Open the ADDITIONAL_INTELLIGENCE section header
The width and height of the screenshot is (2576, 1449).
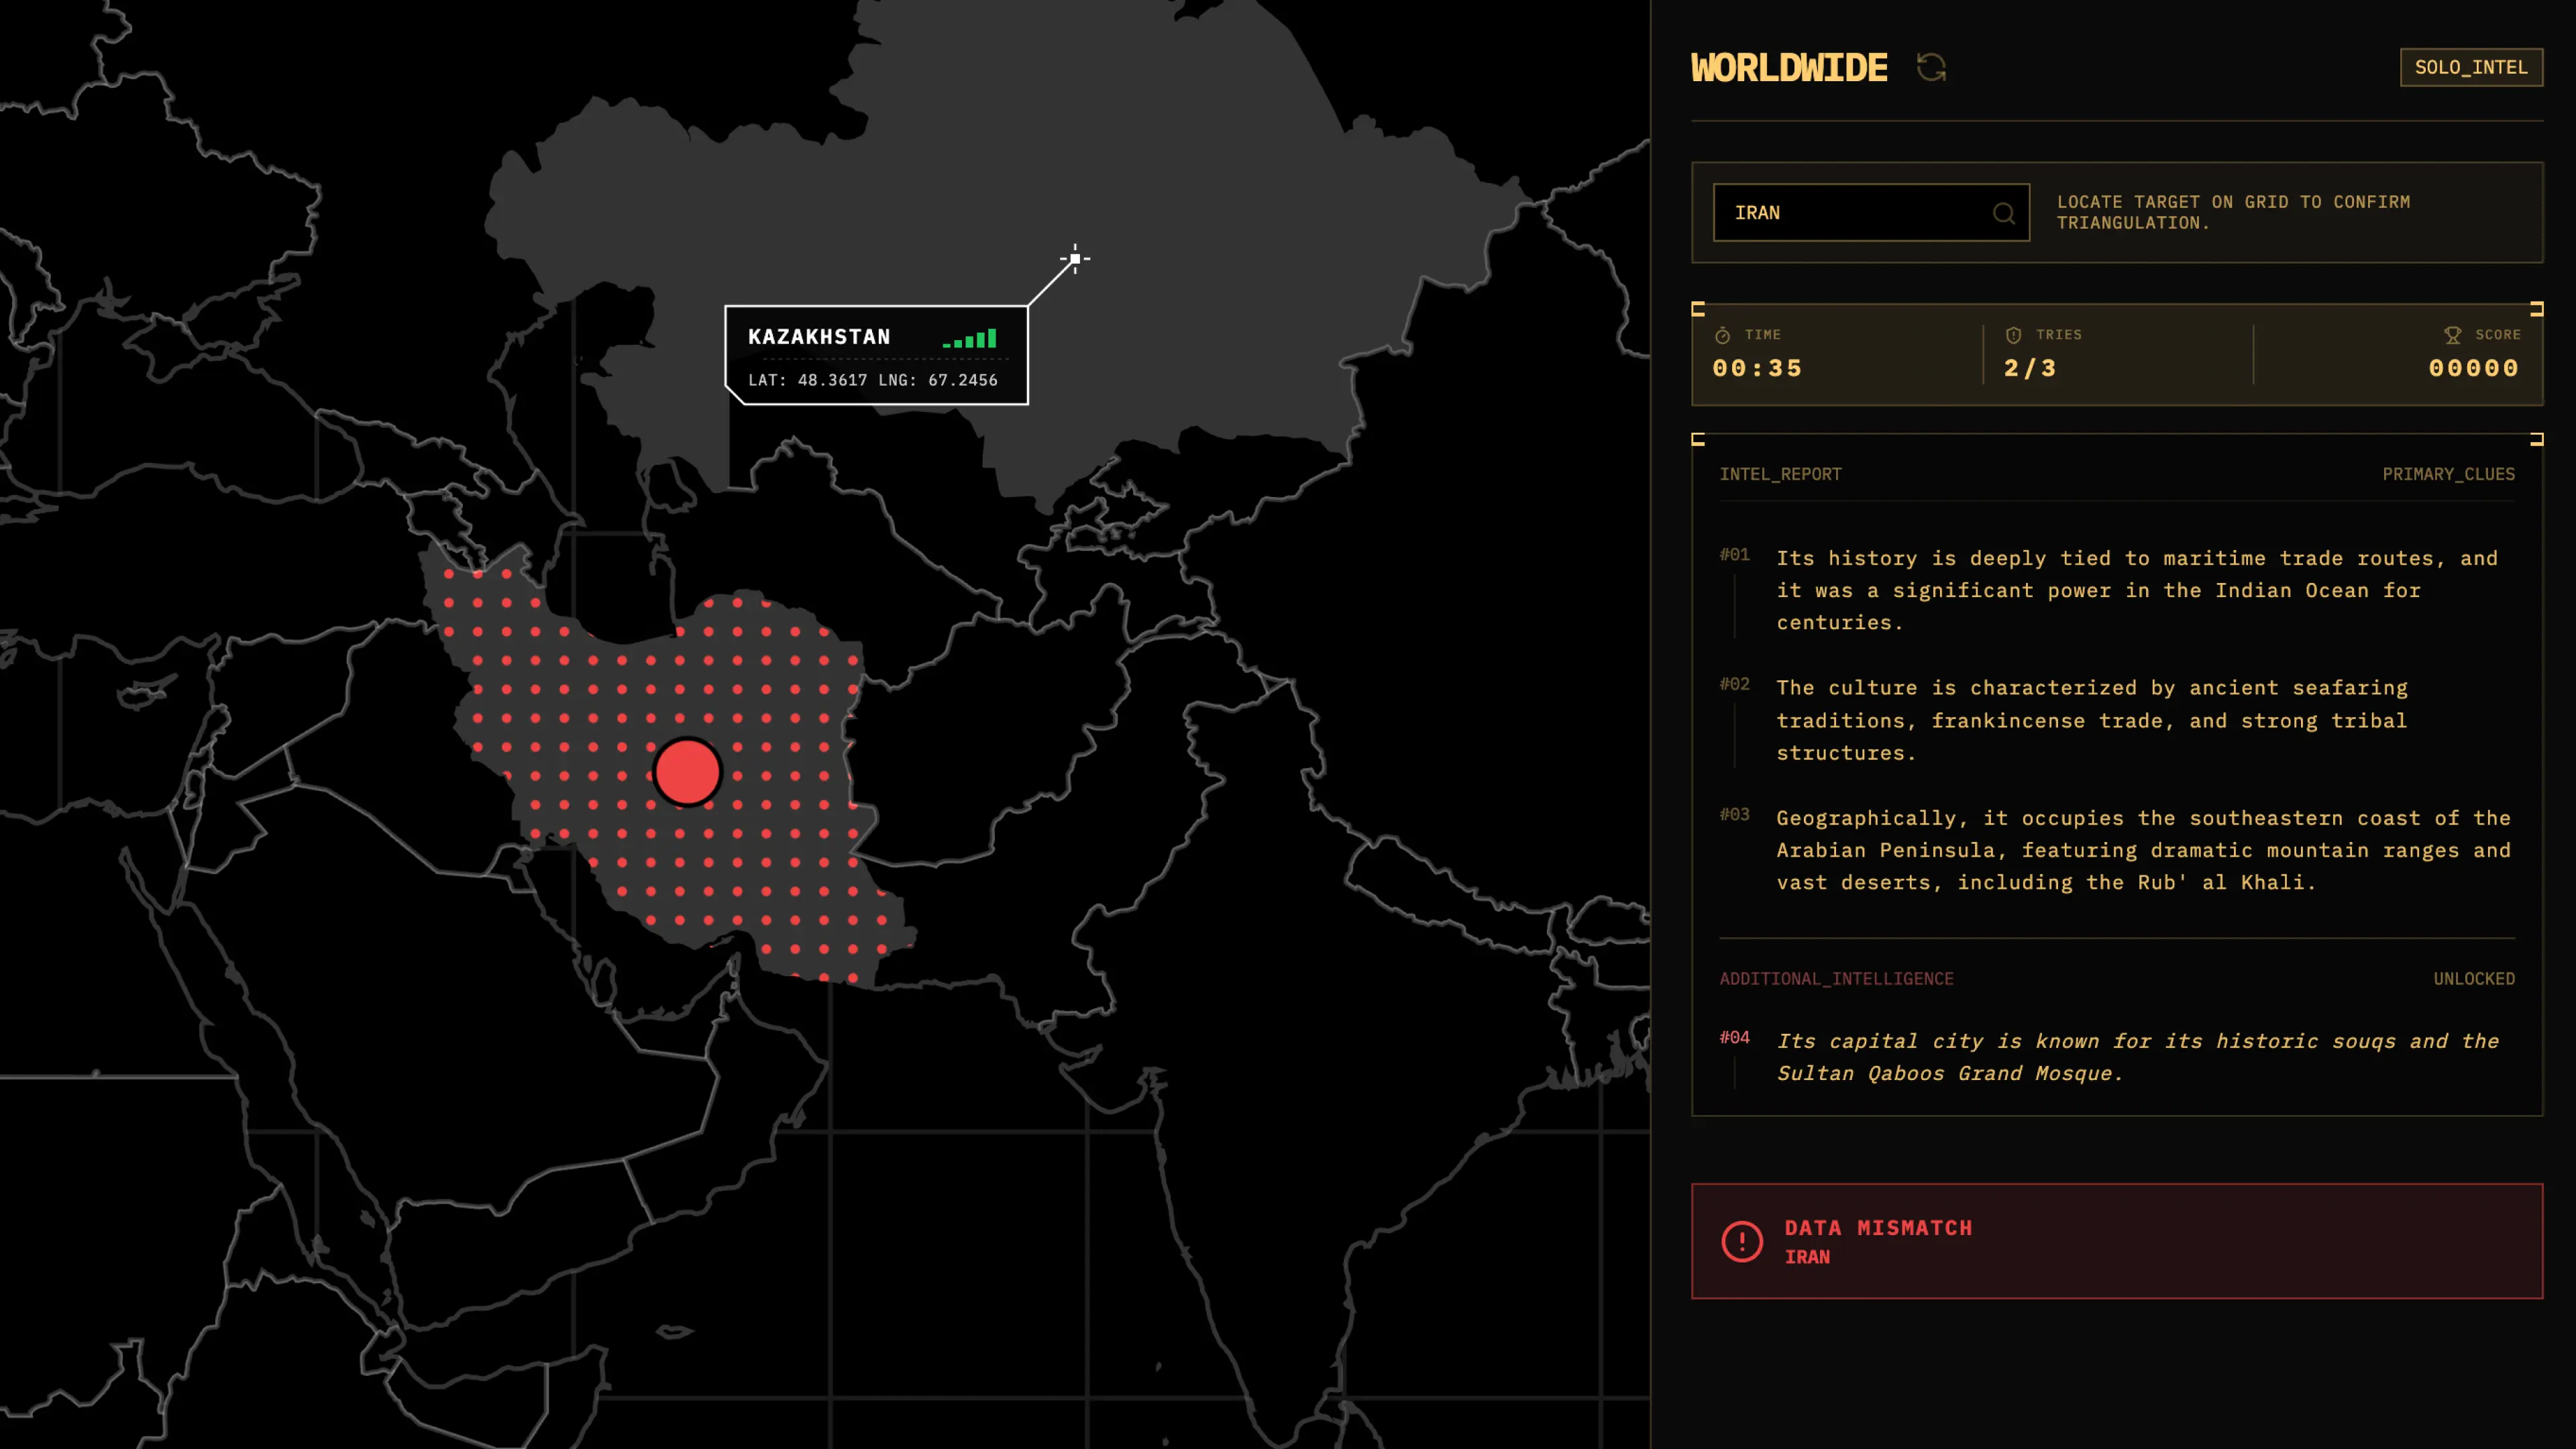pyautogui.click(x=1837, y=979)
